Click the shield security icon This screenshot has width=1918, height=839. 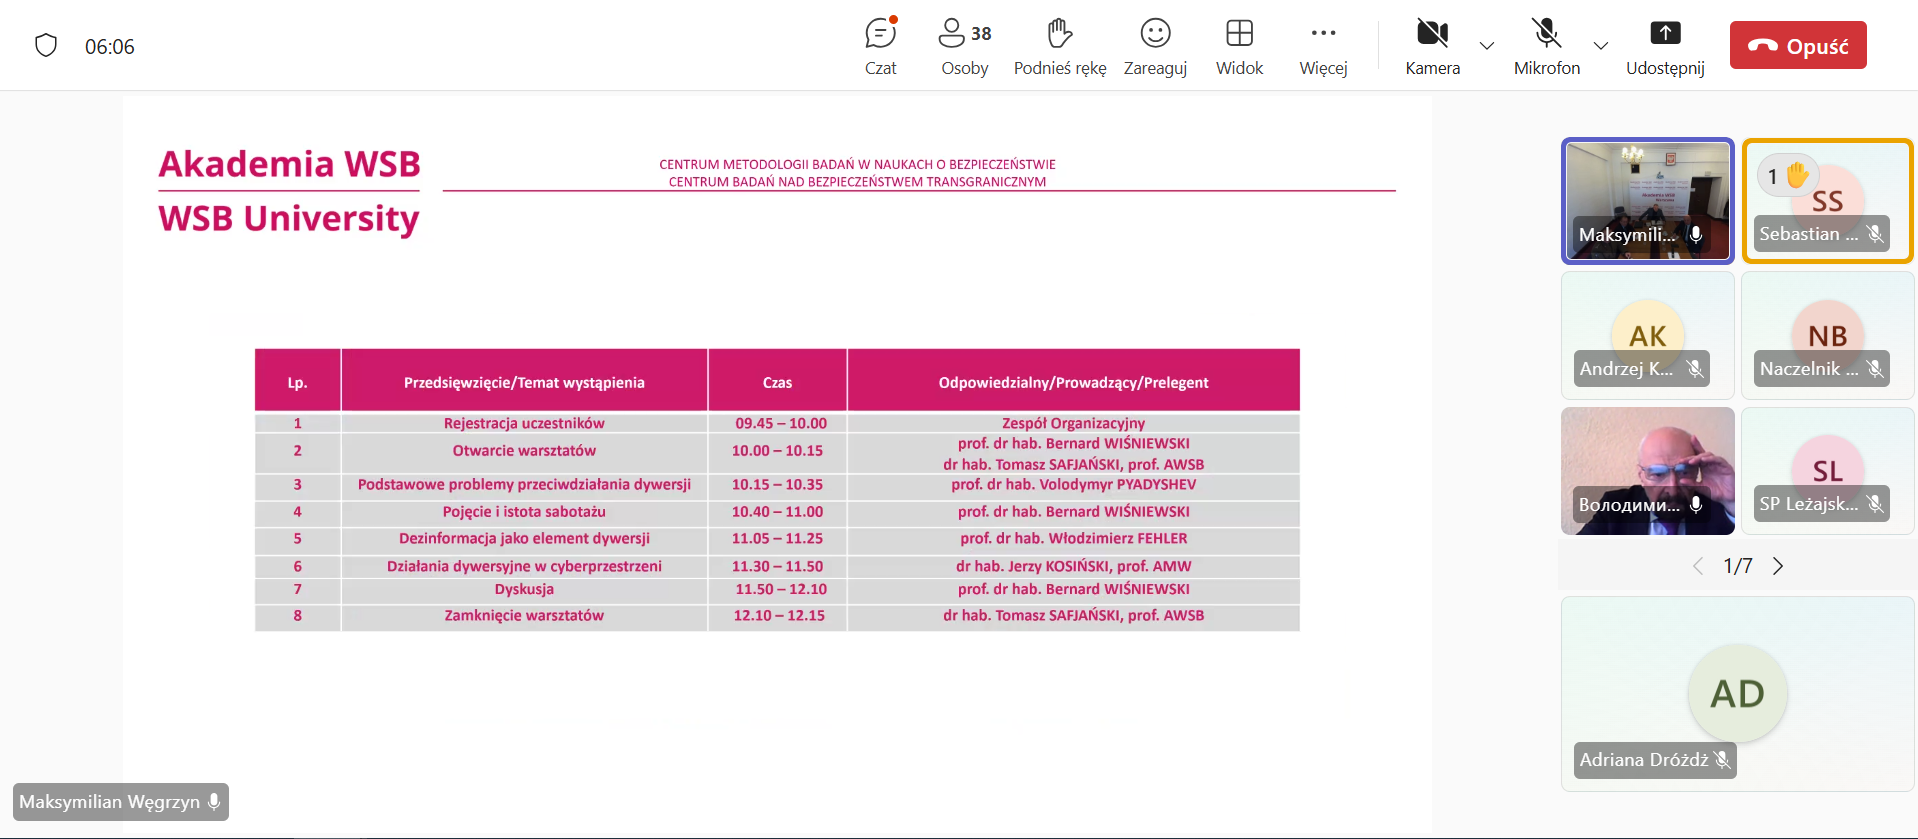coord(46,46)
